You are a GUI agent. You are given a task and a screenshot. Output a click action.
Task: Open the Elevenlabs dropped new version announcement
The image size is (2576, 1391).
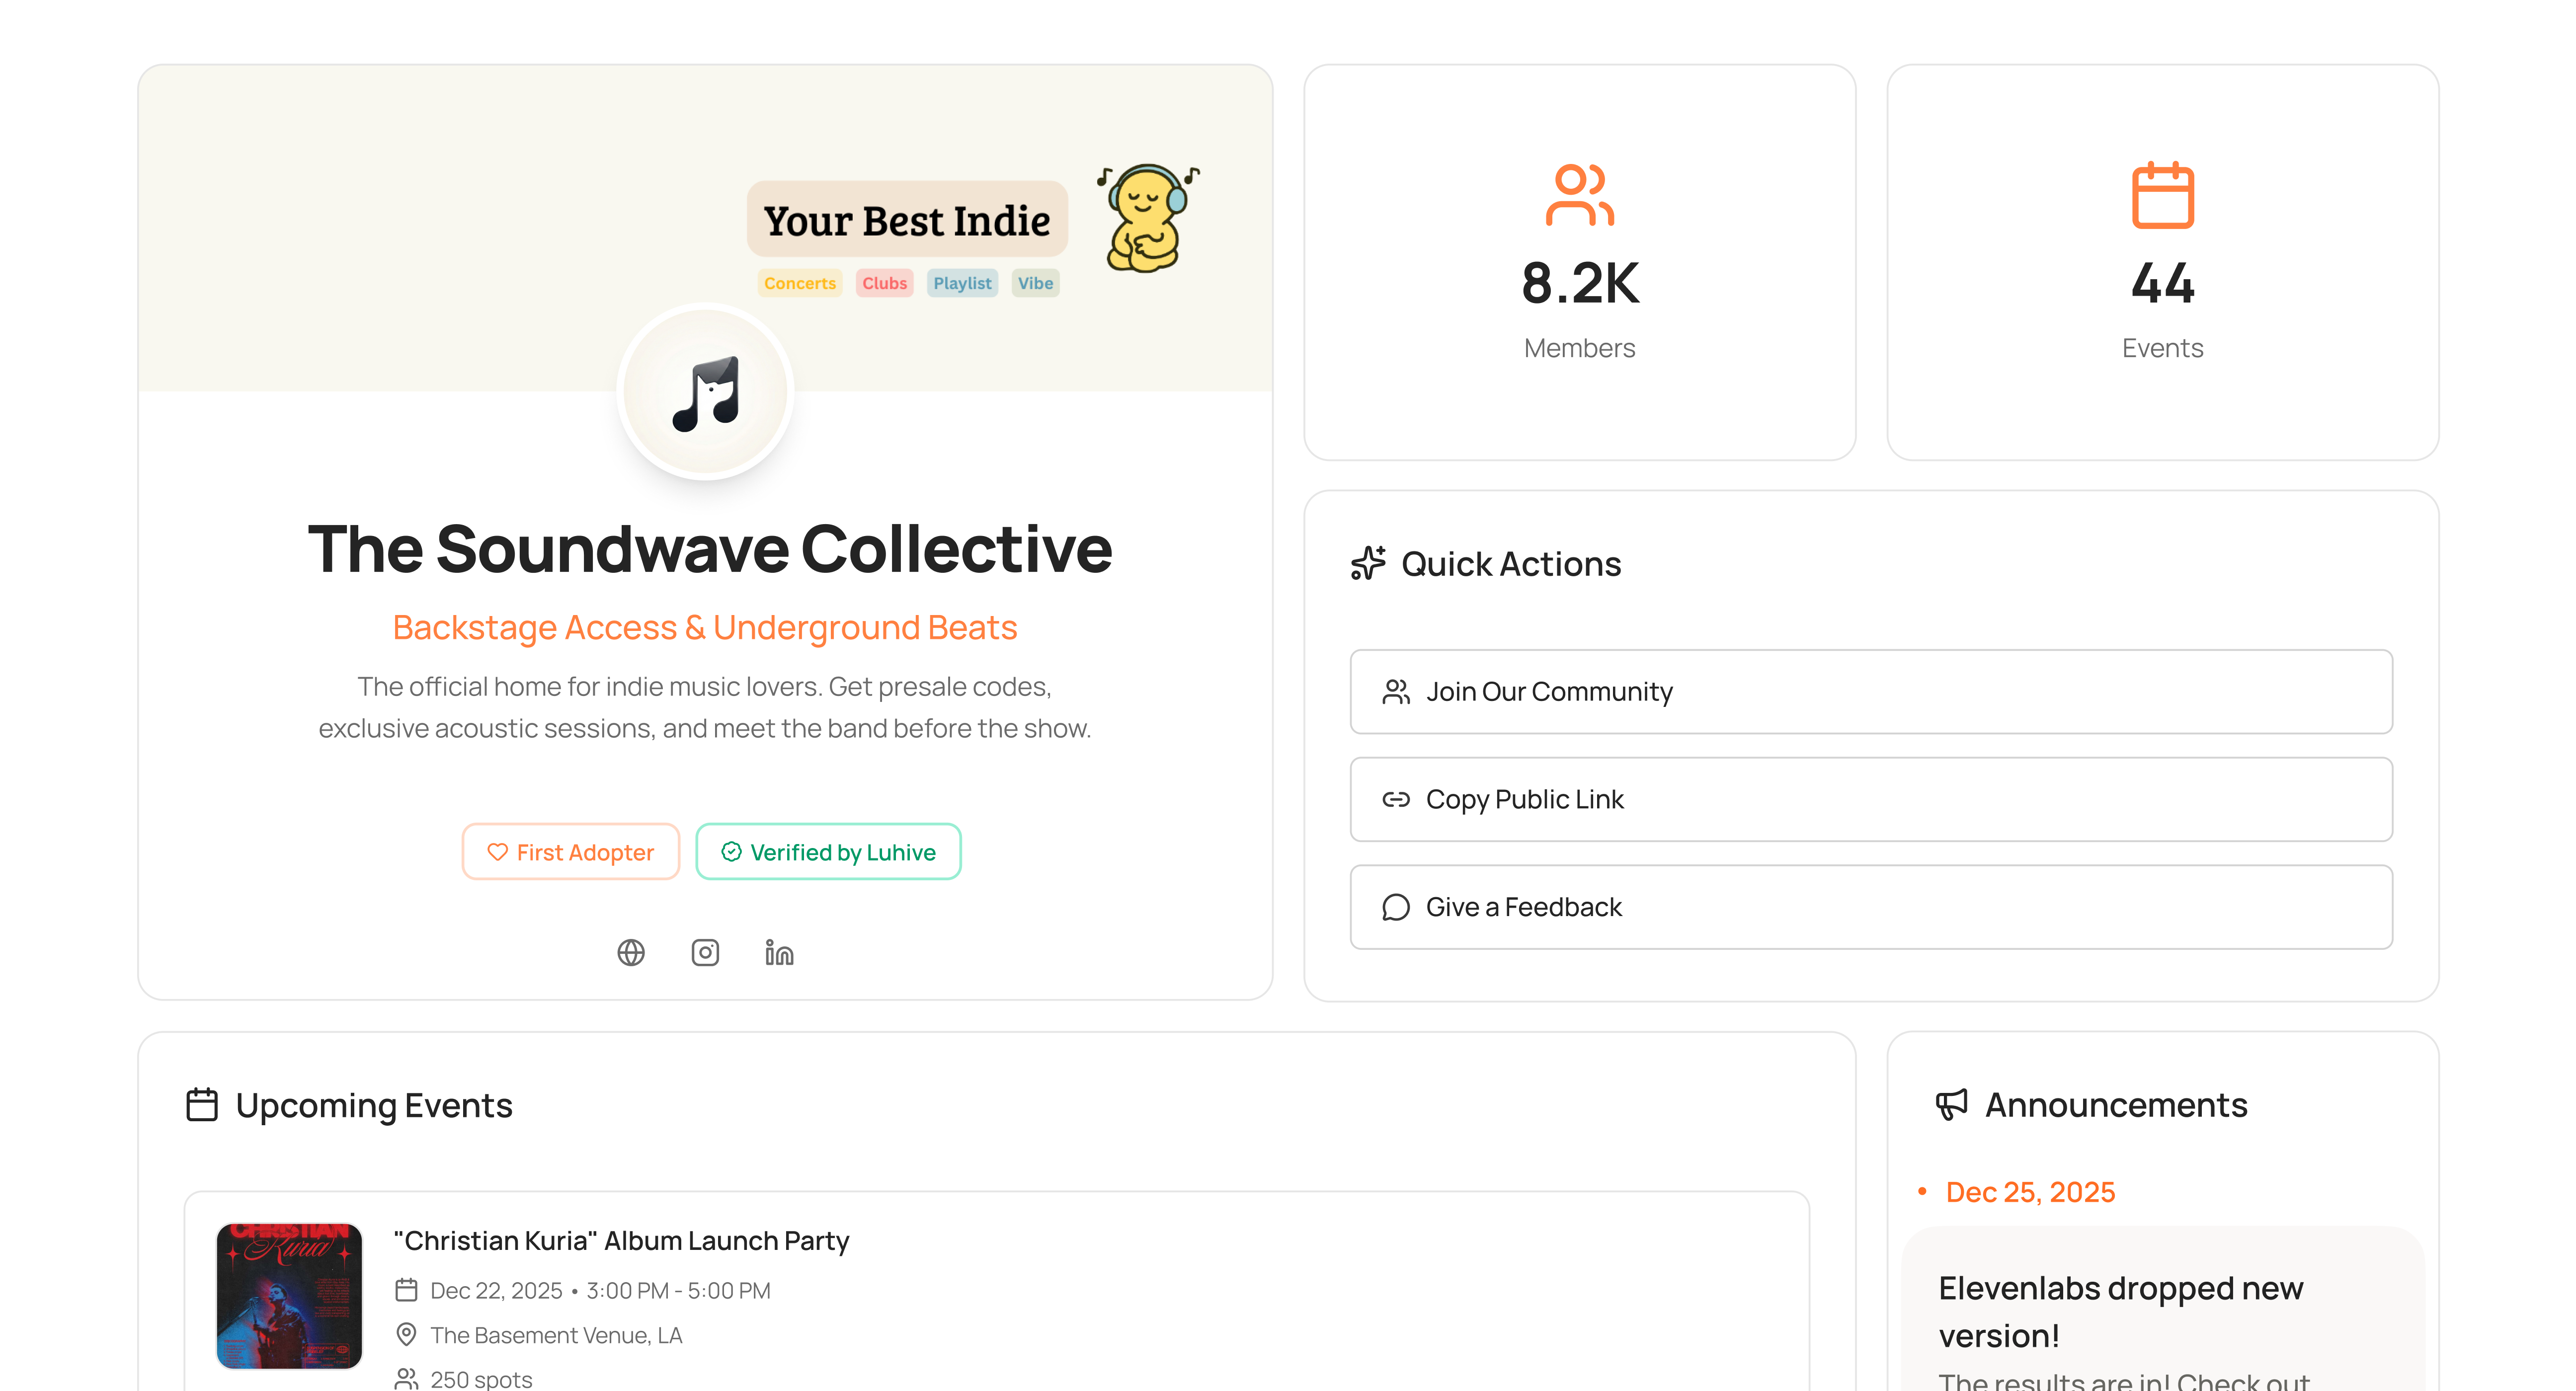(x=2120, y=1311)
